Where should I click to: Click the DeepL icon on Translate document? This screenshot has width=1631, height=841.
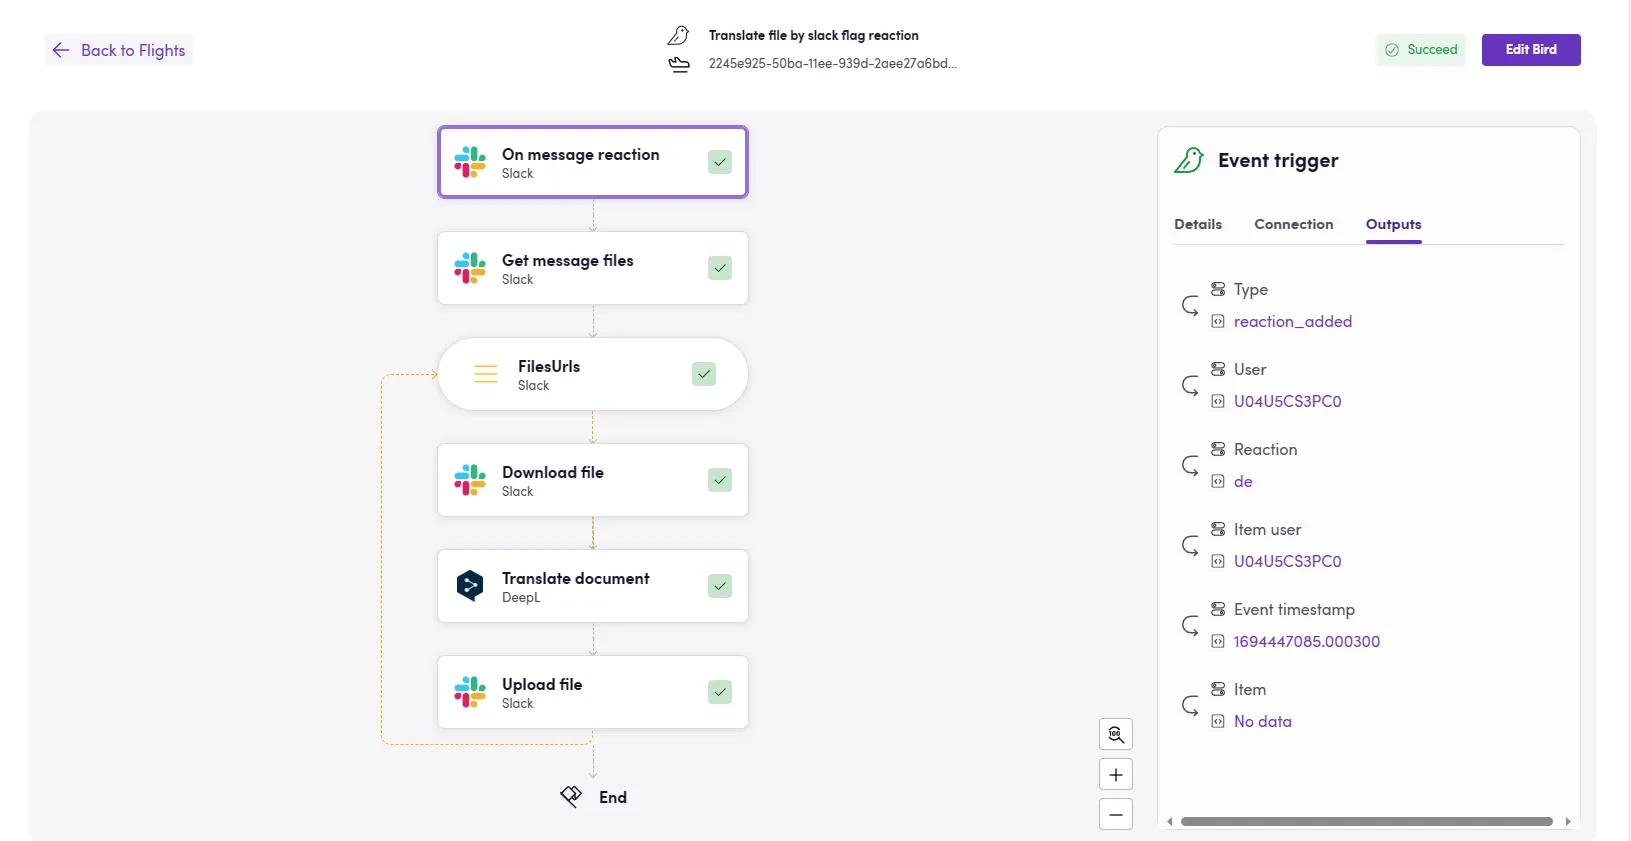[470, 585]
